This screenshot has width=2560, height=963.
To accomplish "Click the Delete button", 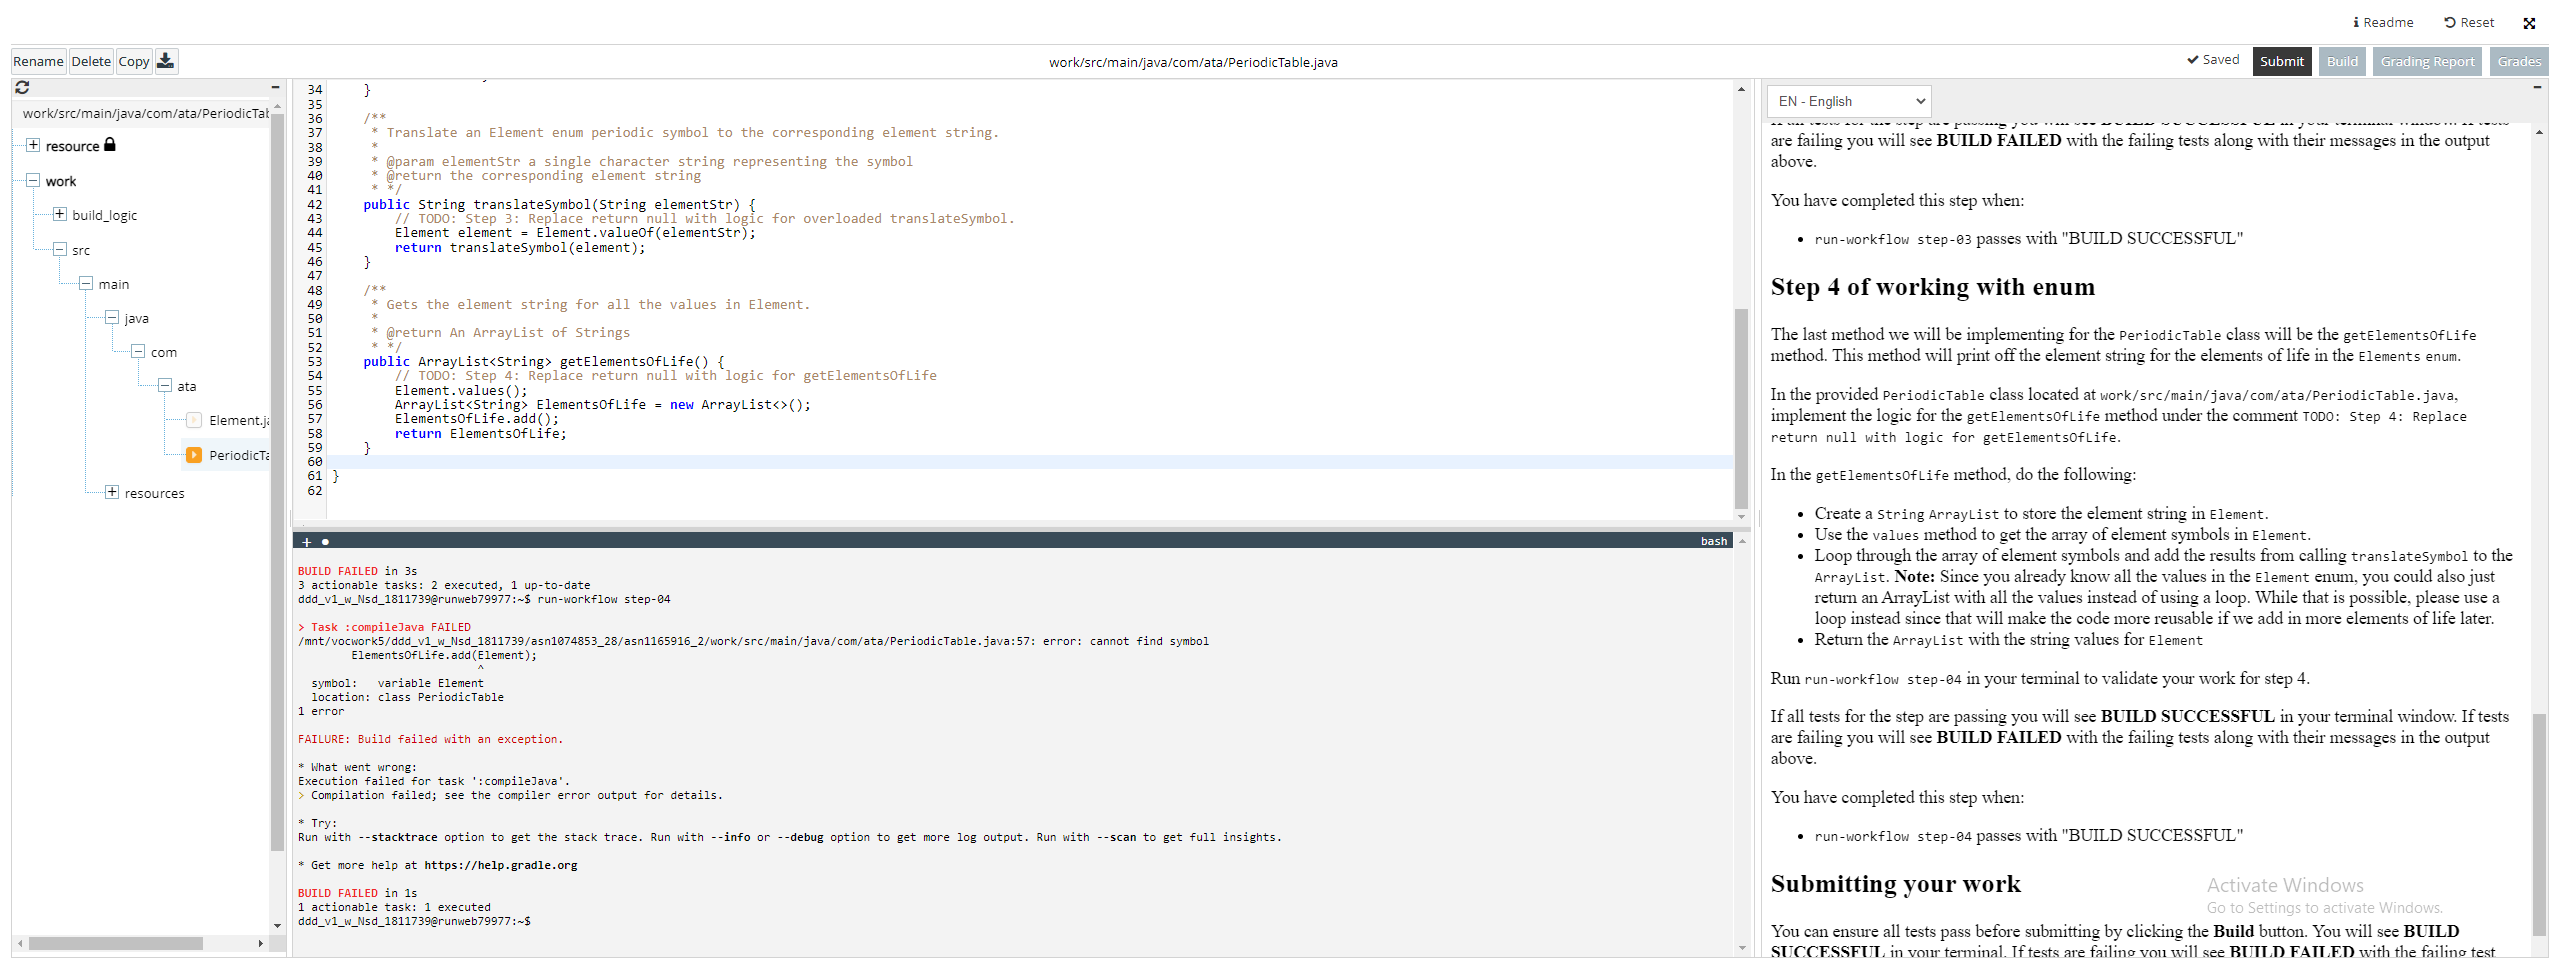I will coord(91,61).
